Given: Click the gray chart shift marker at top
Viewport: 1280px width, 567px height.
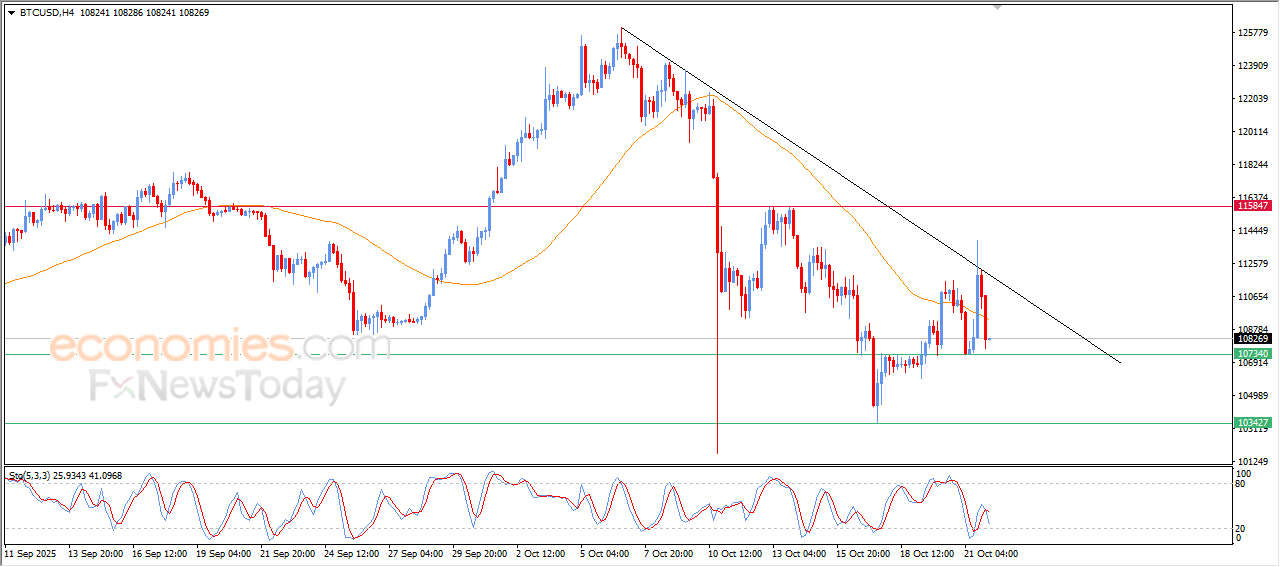Looking at the screenshot, I should coord(996,7).
